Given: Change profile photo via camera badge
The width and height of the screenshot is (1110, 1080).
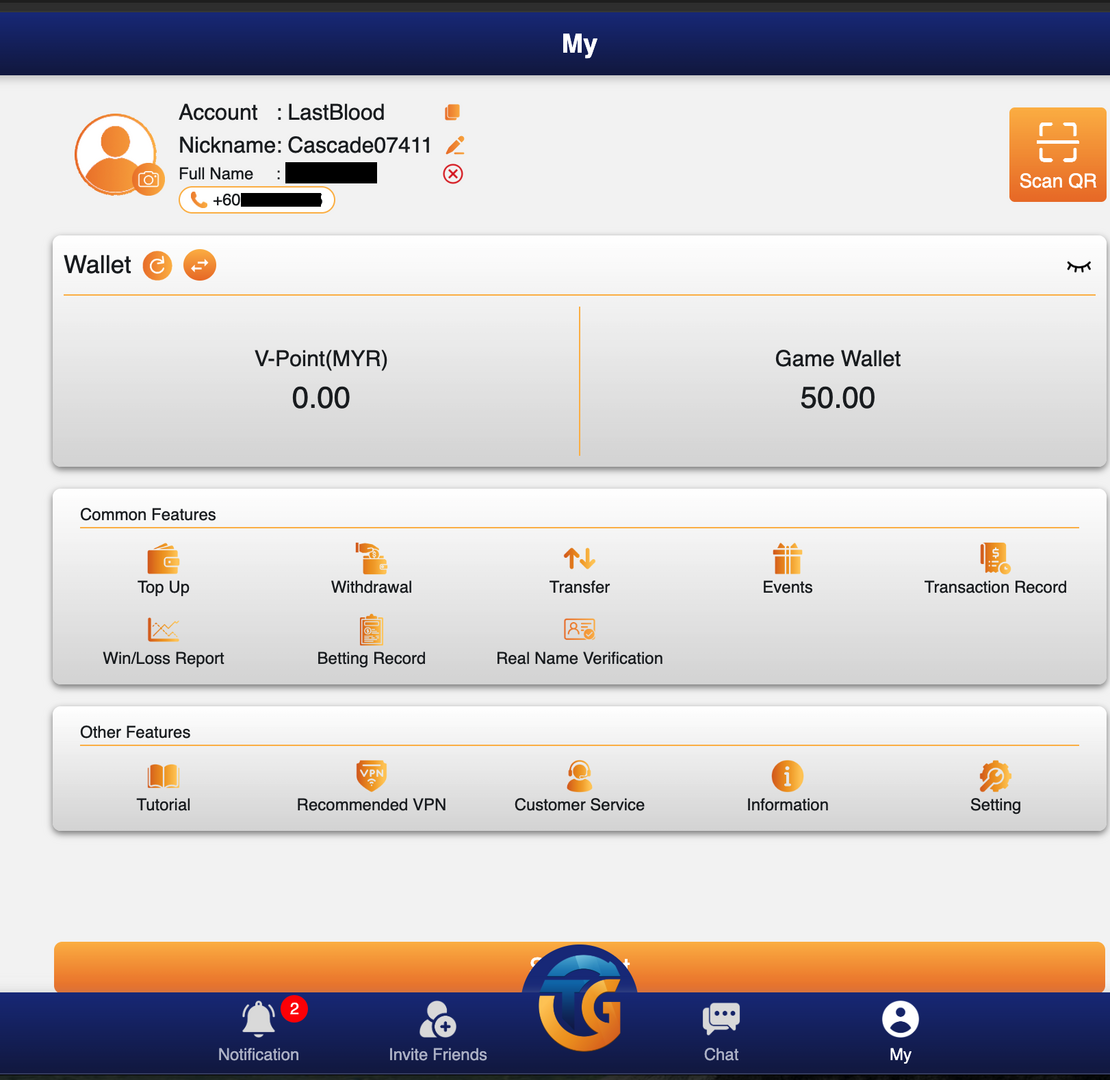Looking at the screenshot, I should coord(148,179).
